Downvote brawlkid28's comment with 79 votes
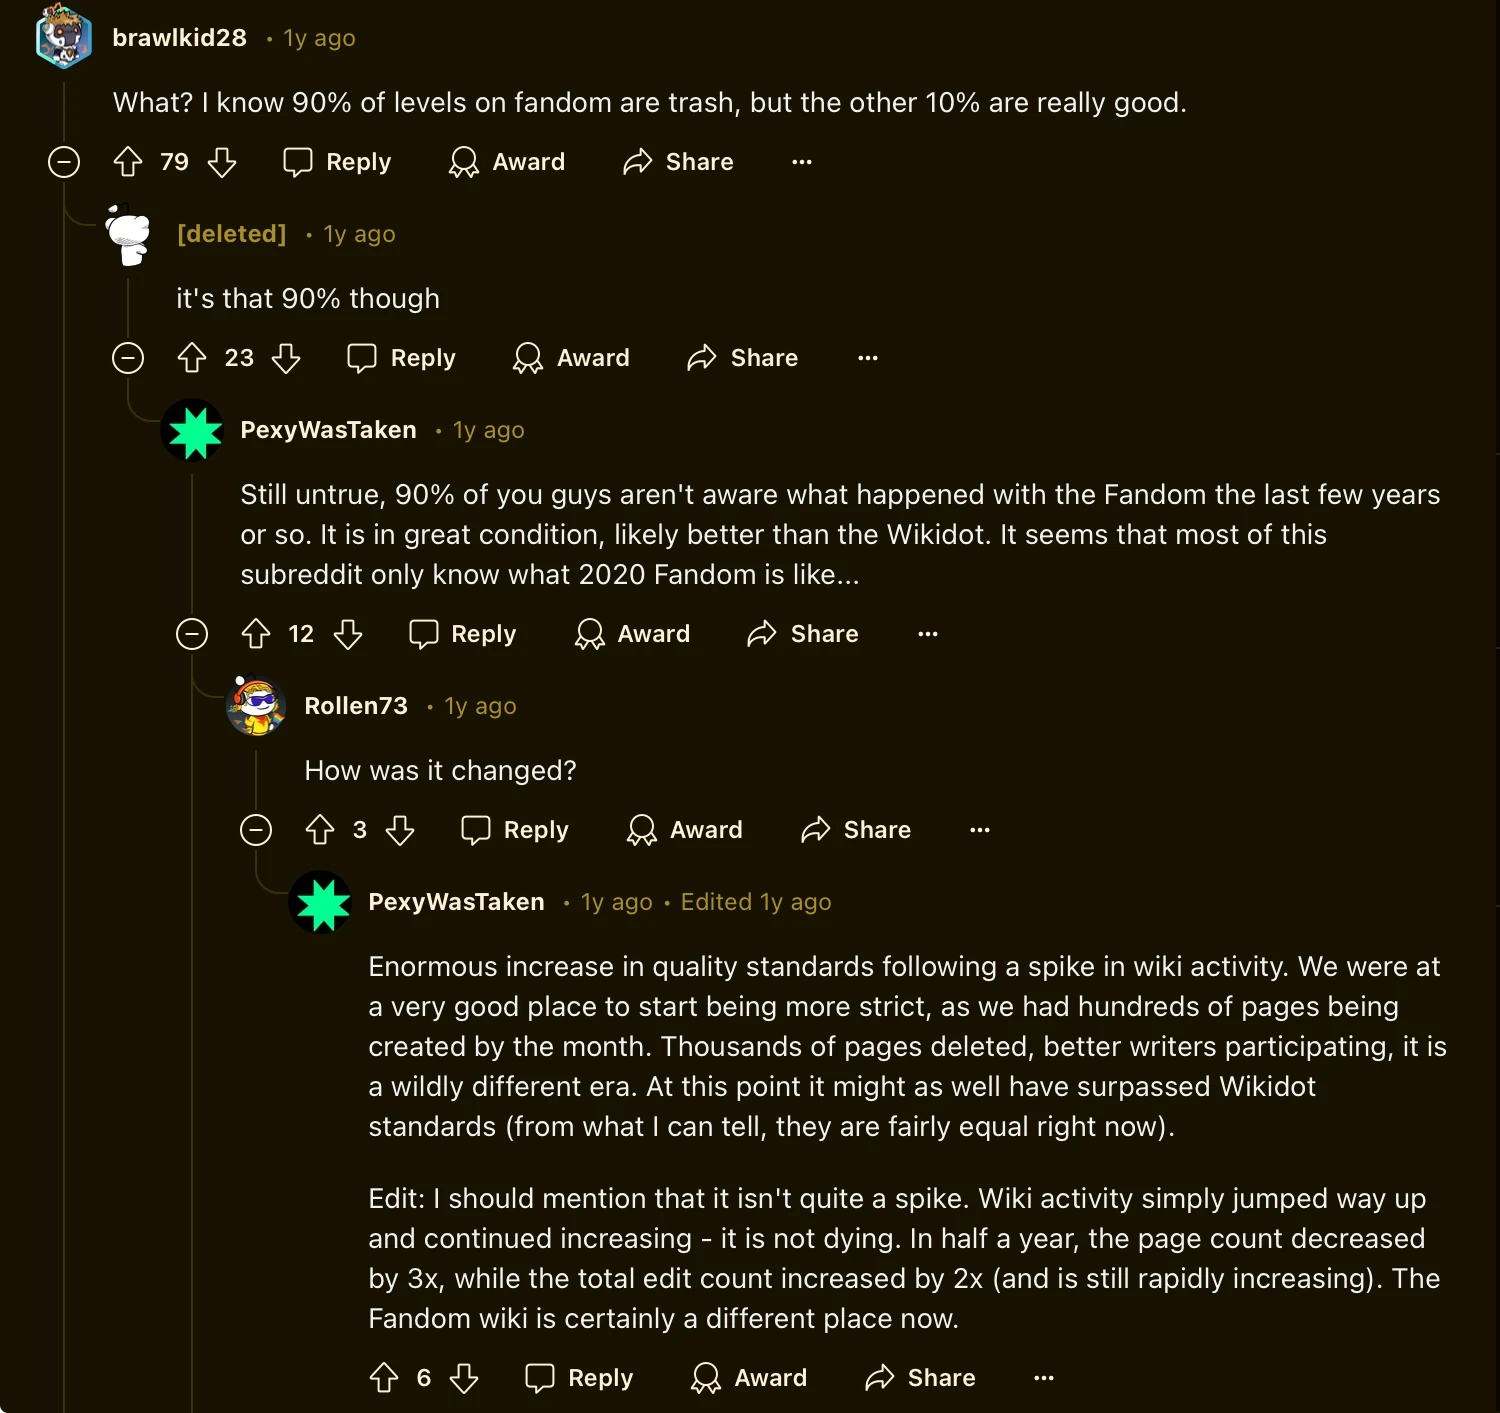 222,162
